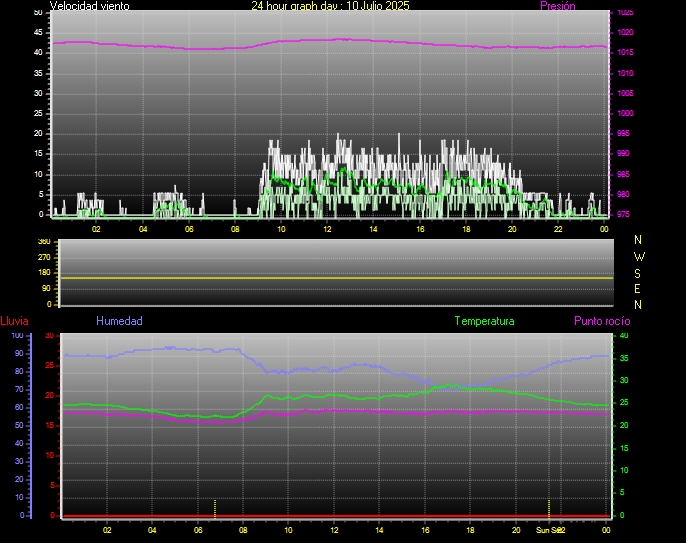
Task: Click 25 on the wind speed axis
Action: [38, 113]
